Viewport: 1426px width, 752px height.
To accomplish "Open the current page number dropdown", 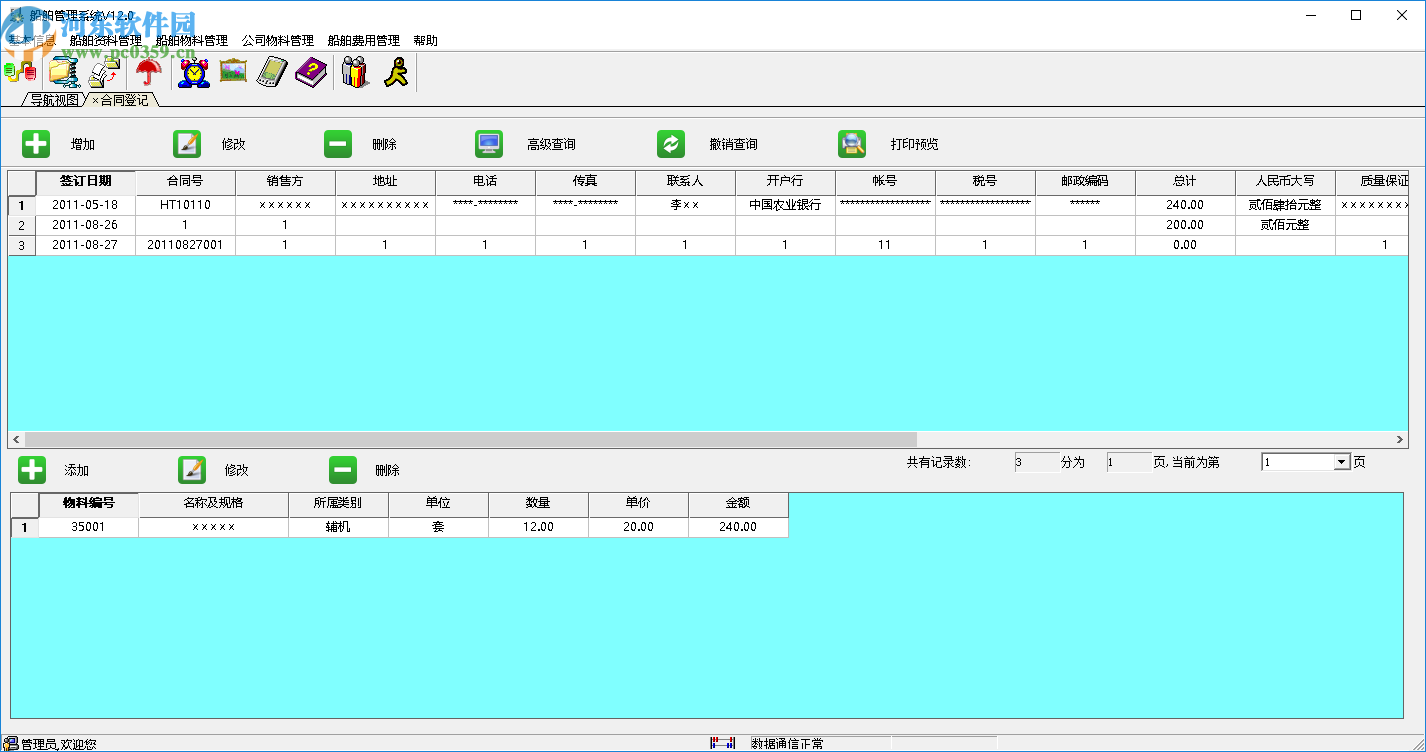I will pos(1342,462).
